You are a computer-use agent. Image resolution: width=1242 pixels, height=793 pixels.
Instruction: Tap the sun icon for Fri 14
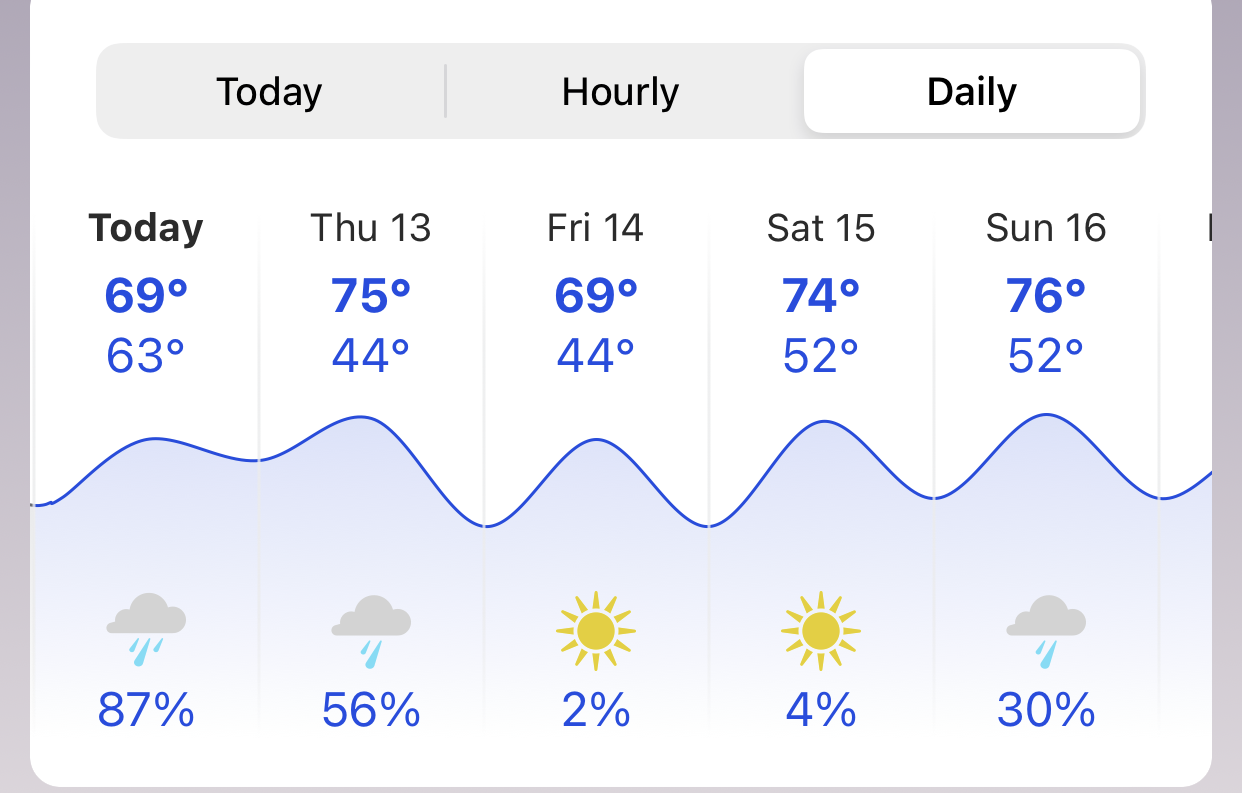[596, 630]
